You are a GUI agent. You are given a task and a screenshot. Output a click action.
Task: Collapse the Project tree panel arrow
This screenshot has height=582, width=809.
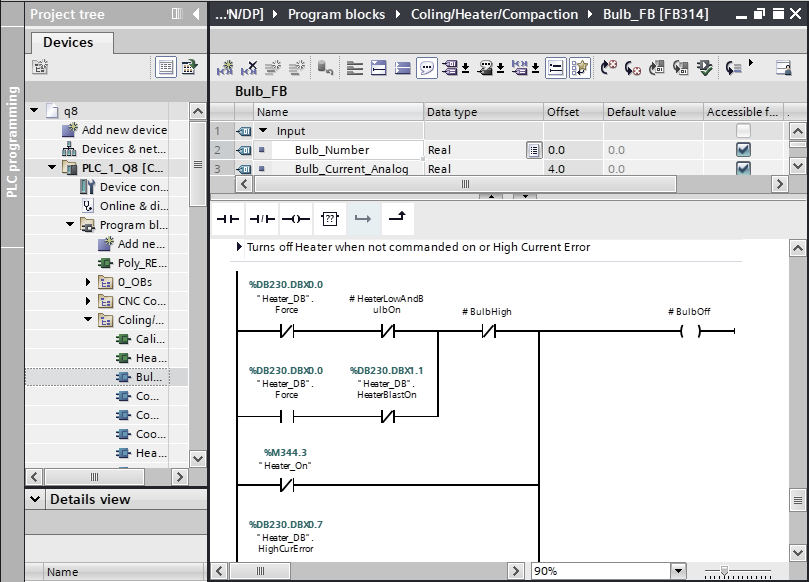click(x=195, y=14)
